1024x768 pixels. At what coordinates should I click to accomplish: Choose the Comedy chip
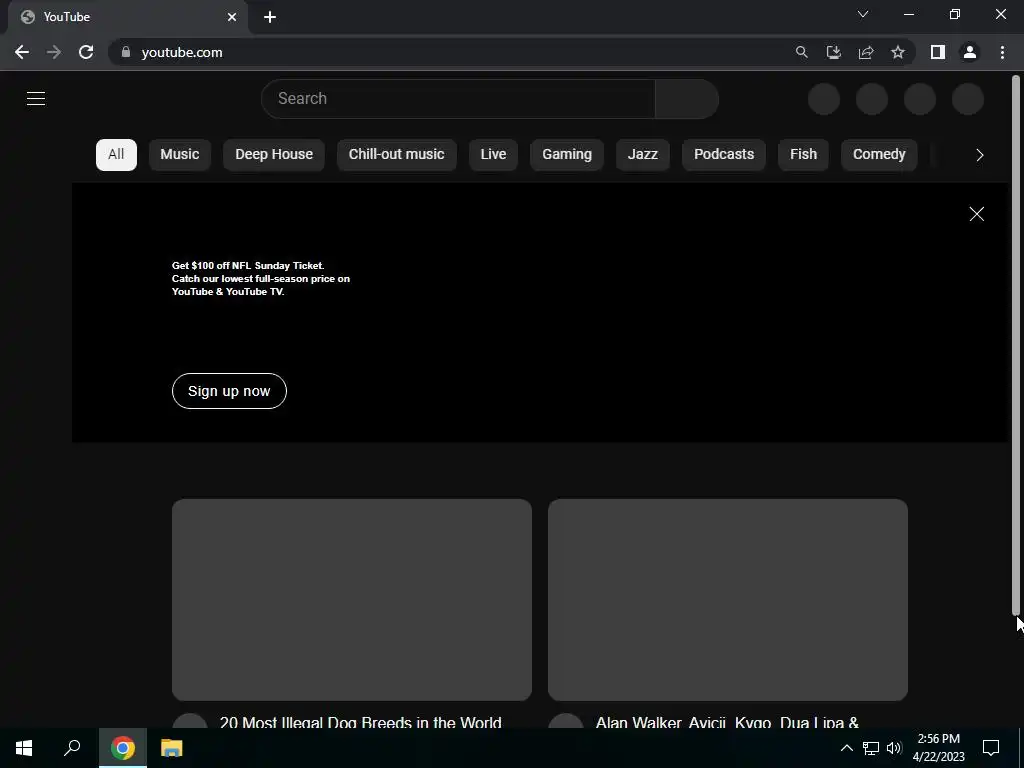coord(879,155)
